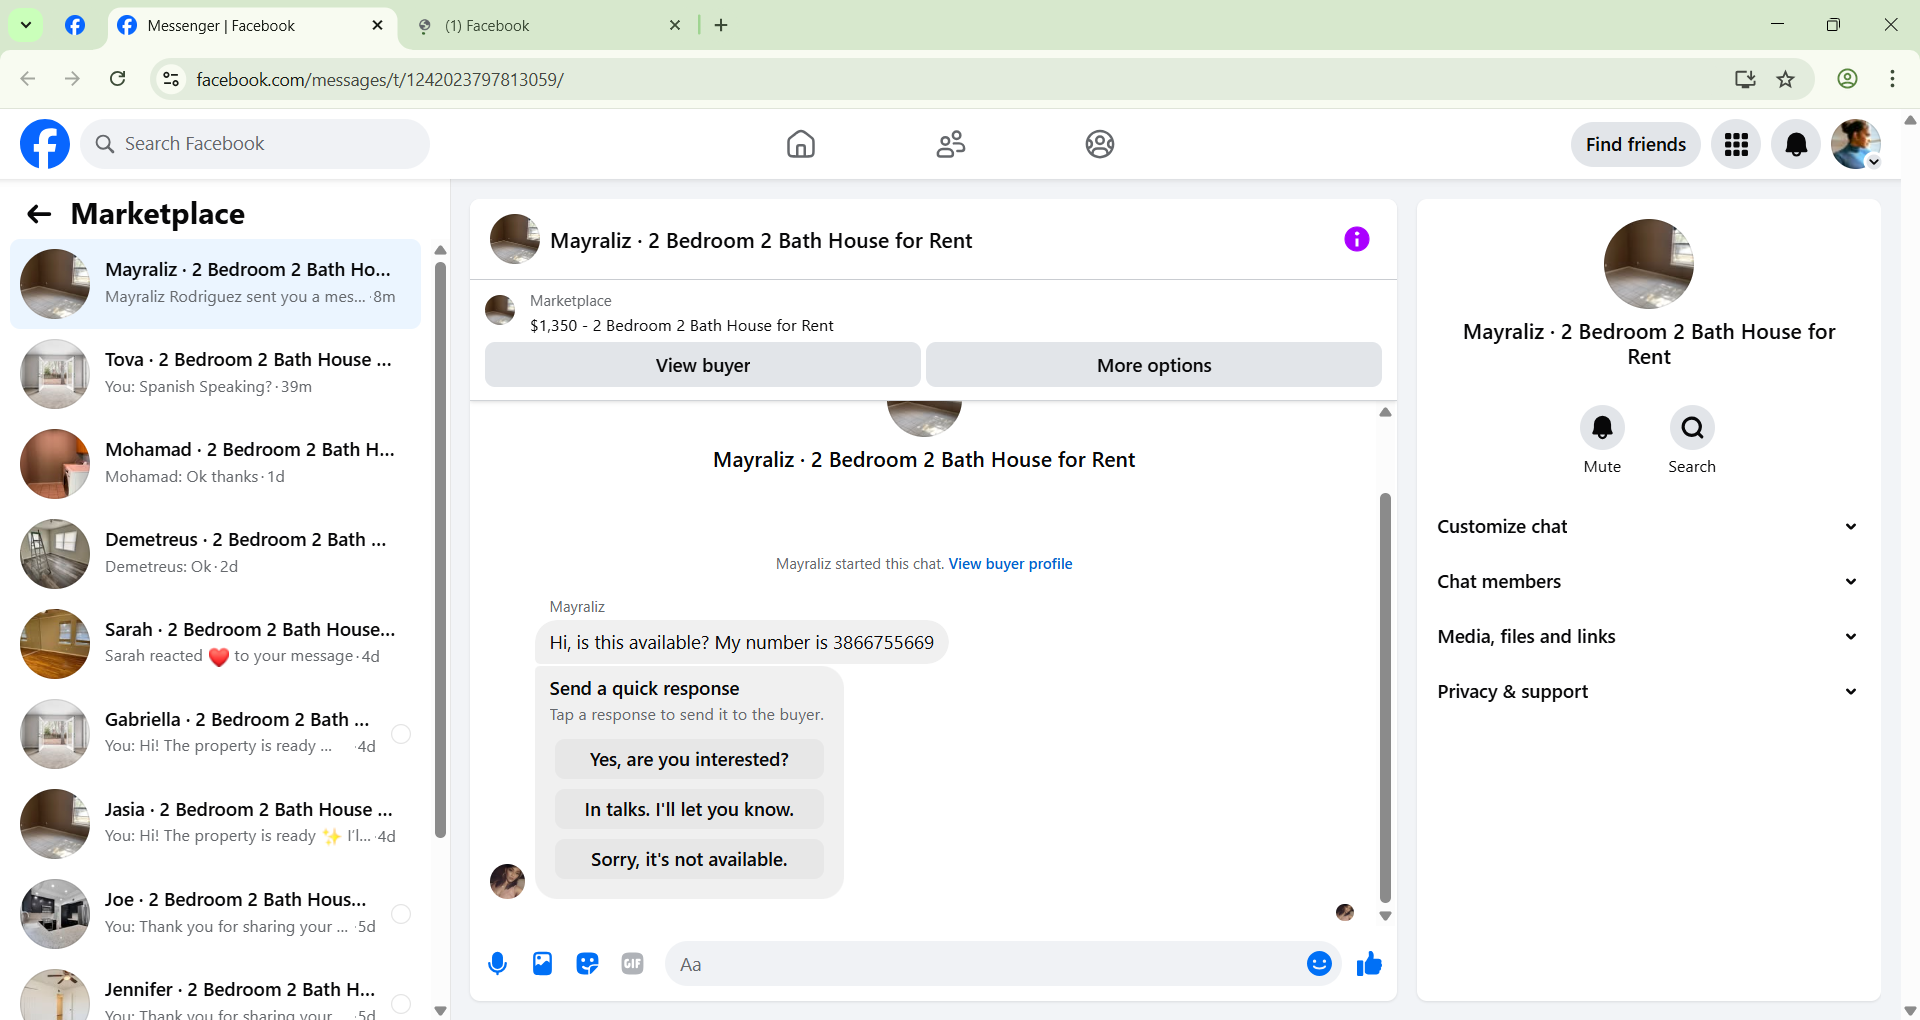Open the Menu grid icon
This screenshot has height=1020, width=1920.
click(x=1736, y=145)
